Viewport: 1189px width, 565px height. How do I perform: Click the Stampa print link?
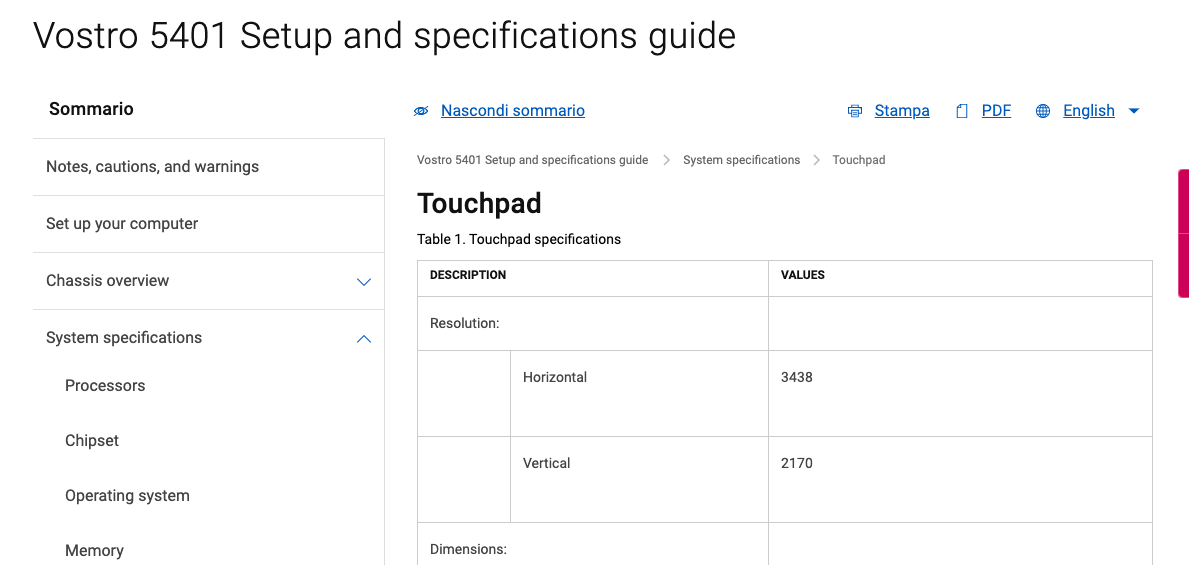coord(902,111)
